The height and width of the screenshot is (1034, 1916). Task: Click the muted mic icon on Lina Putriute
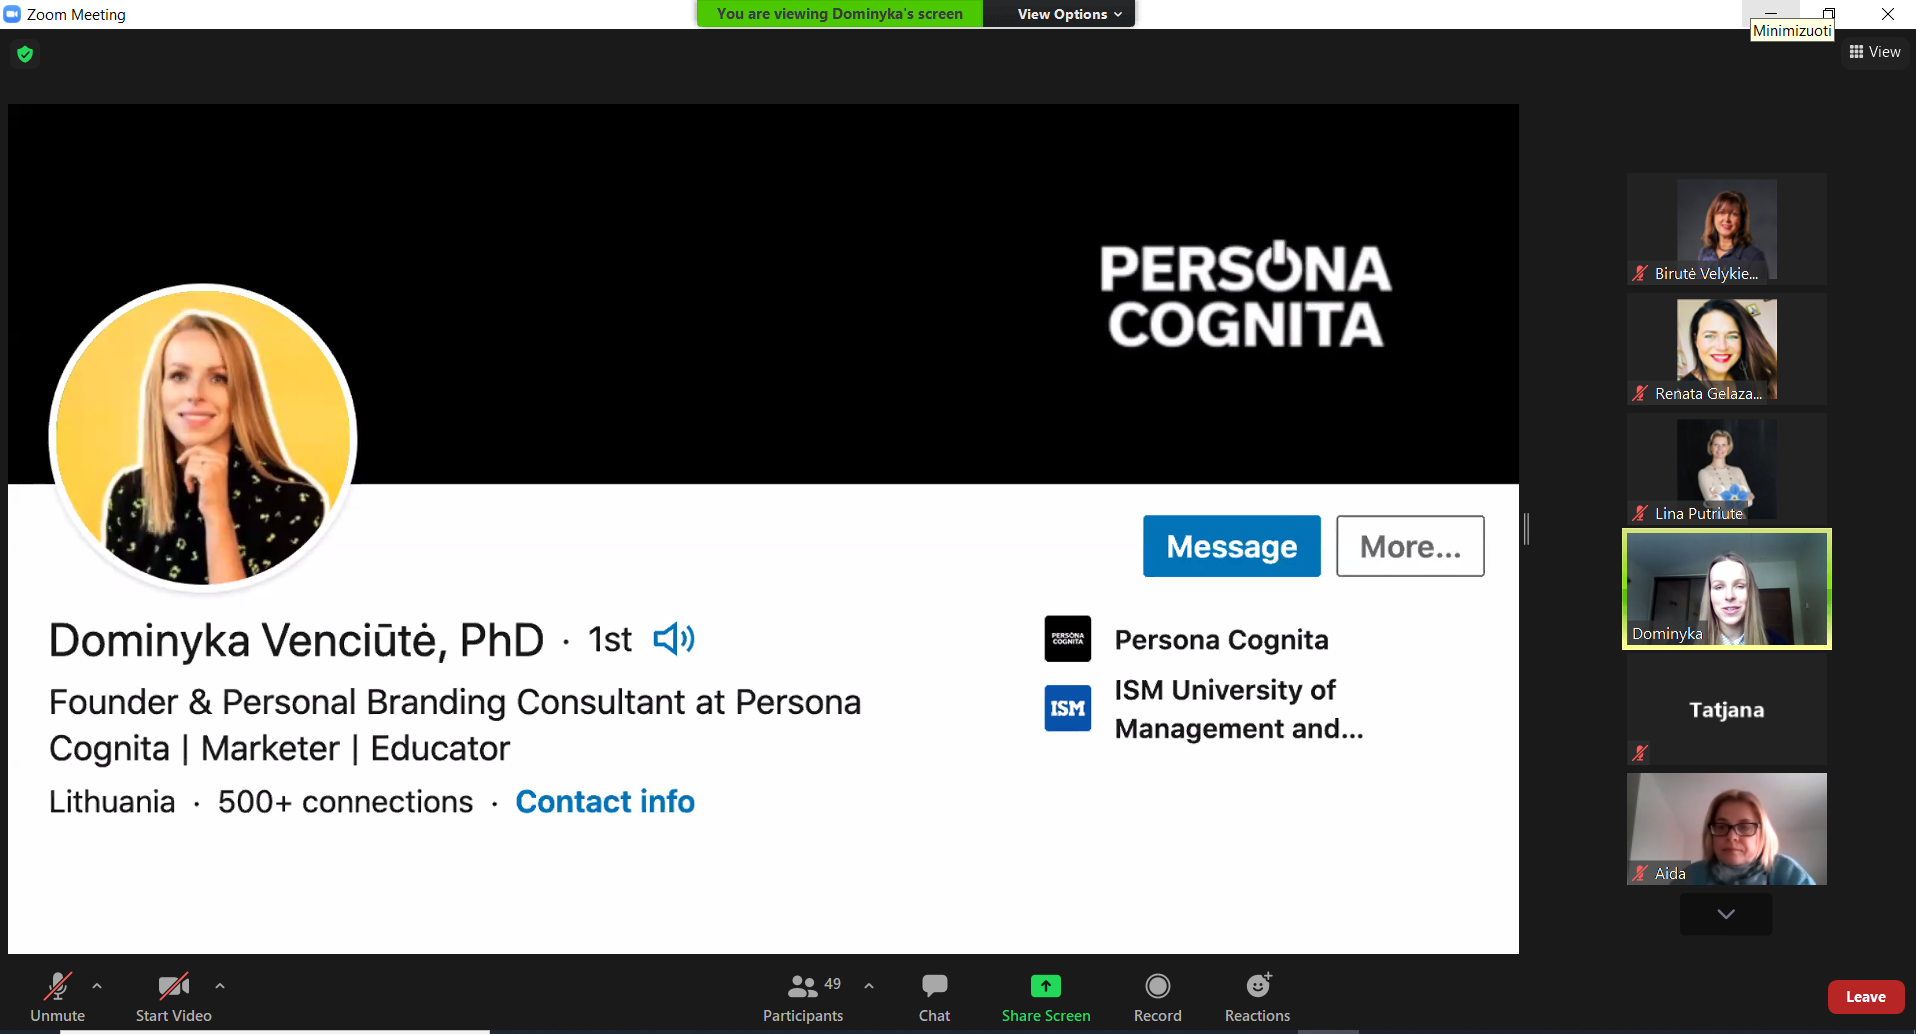pyautogui.click(x=1640, y=513)
